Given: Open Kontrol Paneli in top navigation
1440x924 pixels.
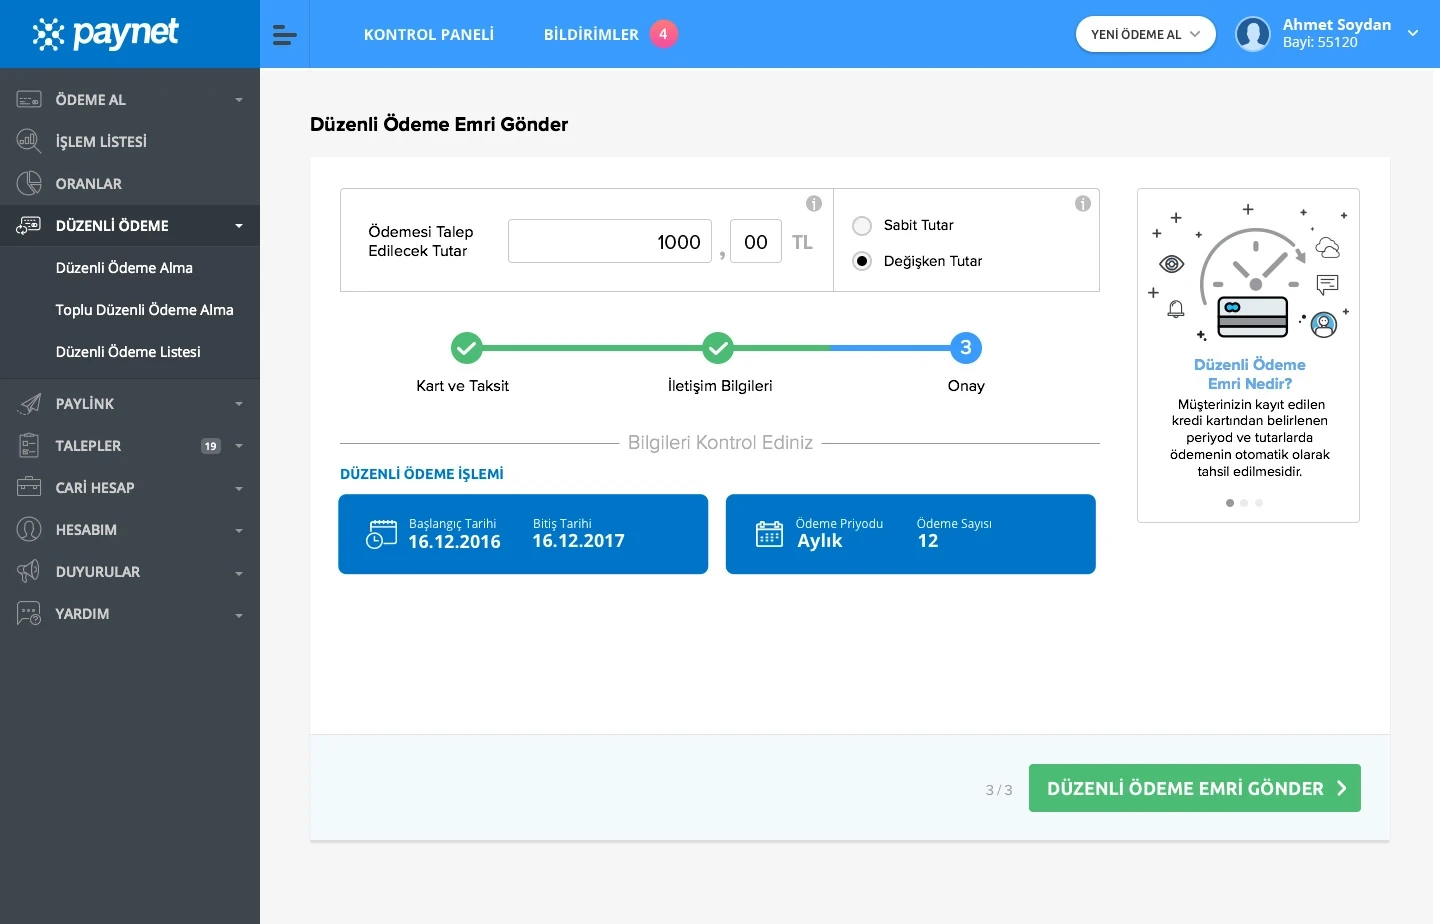Looking at the screenshot, I should pyautogui.click(x=429, y=35).
